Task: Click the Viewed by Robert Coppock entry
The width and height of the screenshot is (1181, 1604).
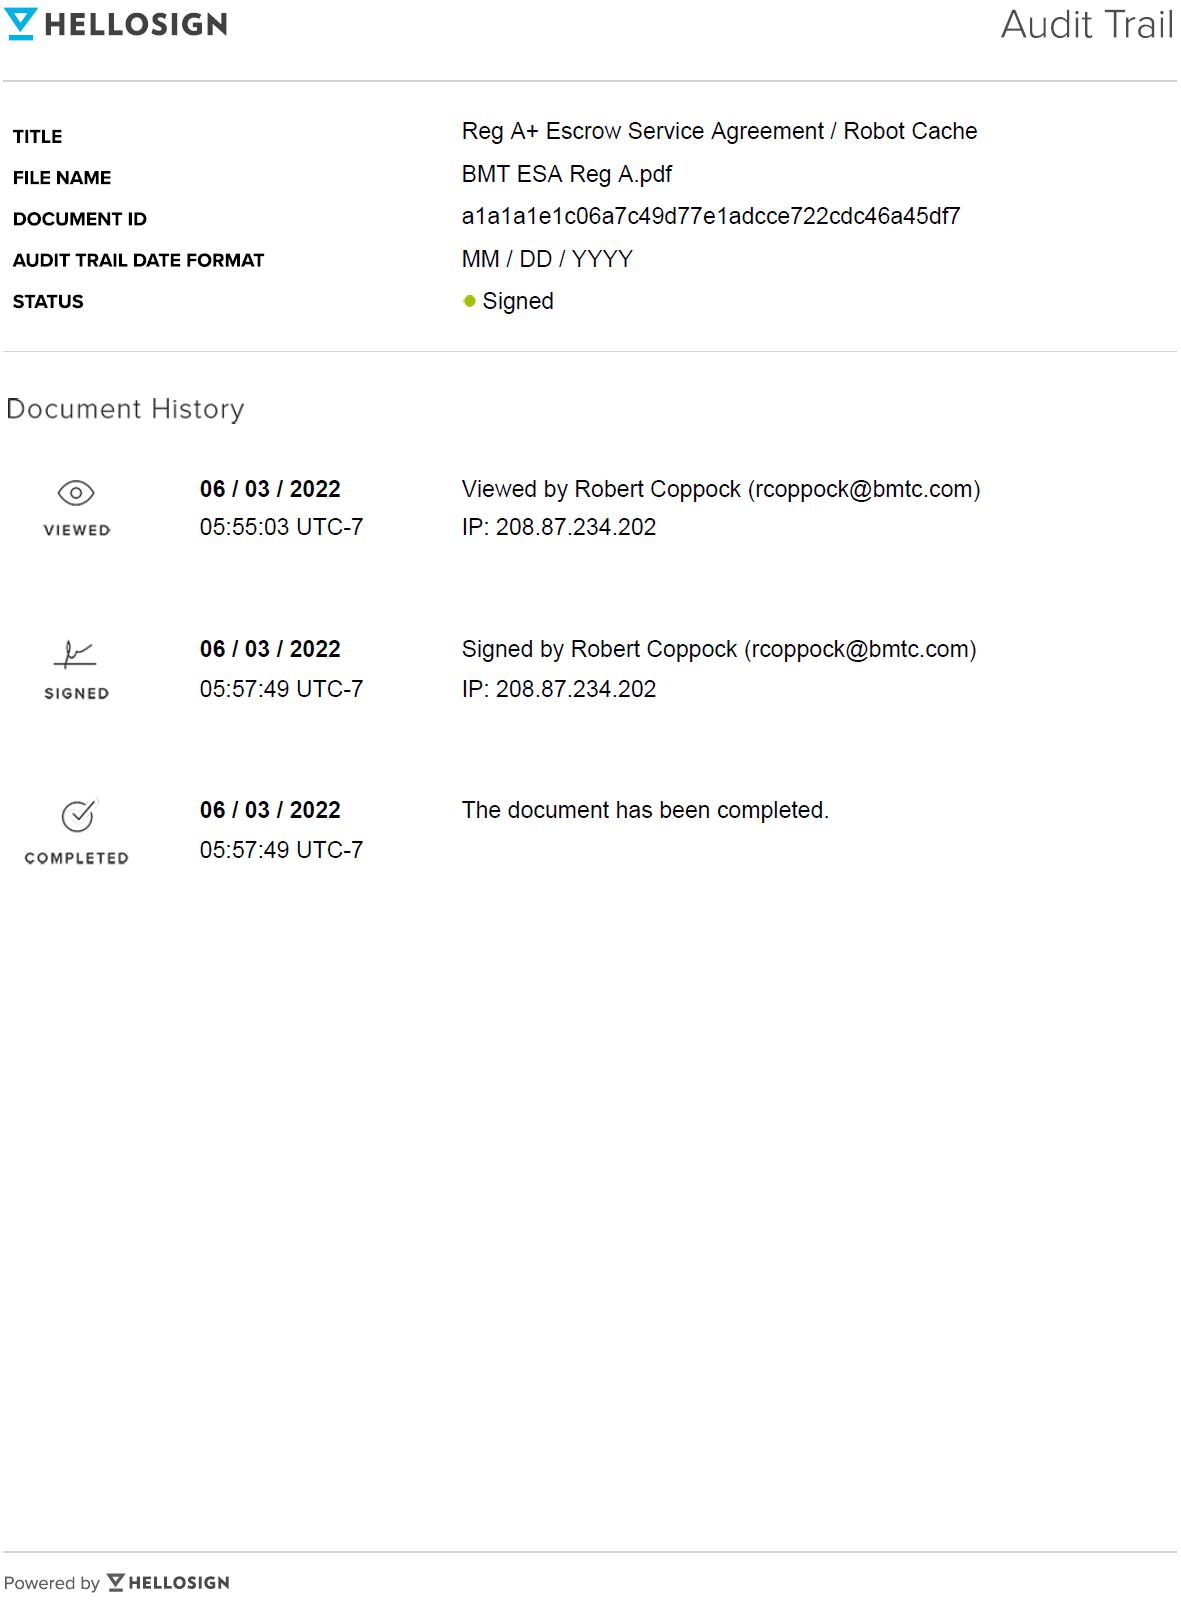Action: coord(720,489)
